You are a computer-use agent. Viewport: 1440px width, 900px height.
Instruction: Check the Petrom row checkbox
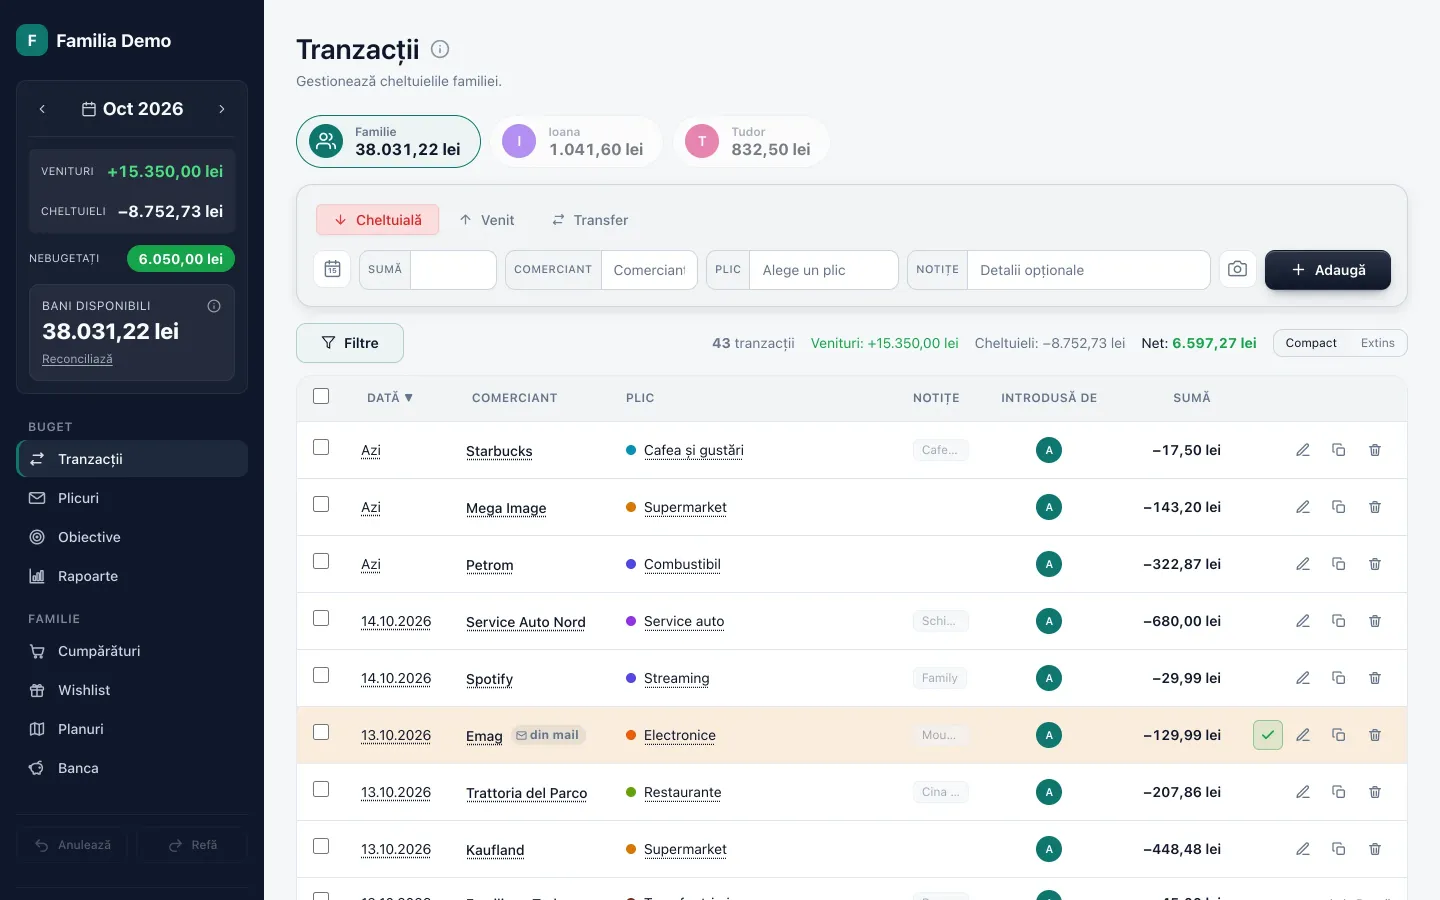(321, 561)
